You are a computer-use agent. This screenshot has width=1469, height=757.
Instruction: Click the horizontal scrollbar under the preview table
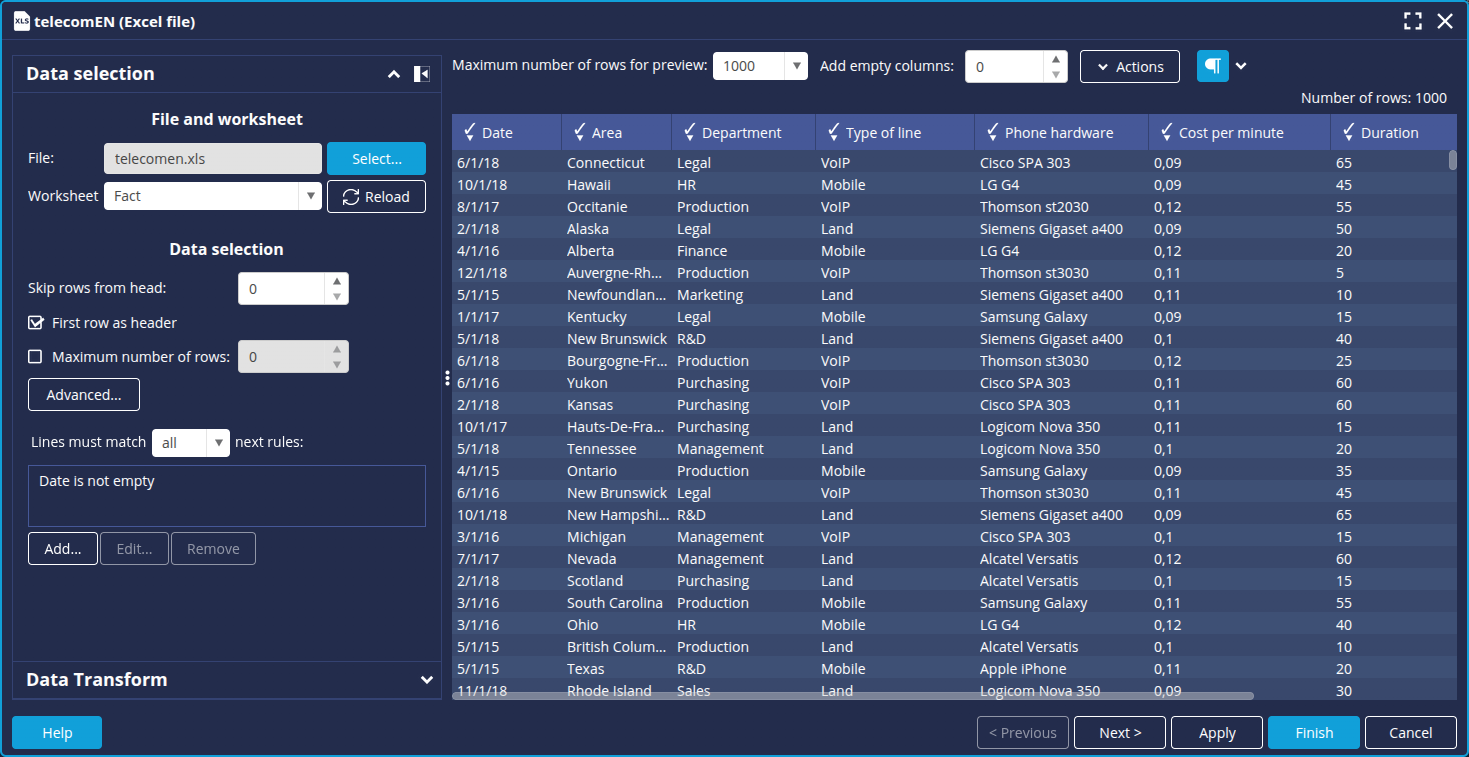point(852,695)
